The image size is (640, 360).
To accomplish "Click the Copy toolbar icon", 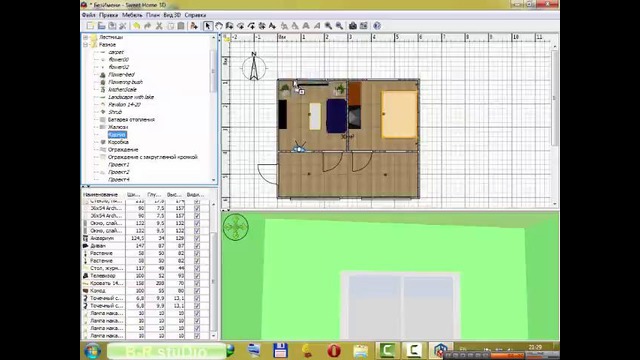I will pyautogui.click(x=170, y=26).
